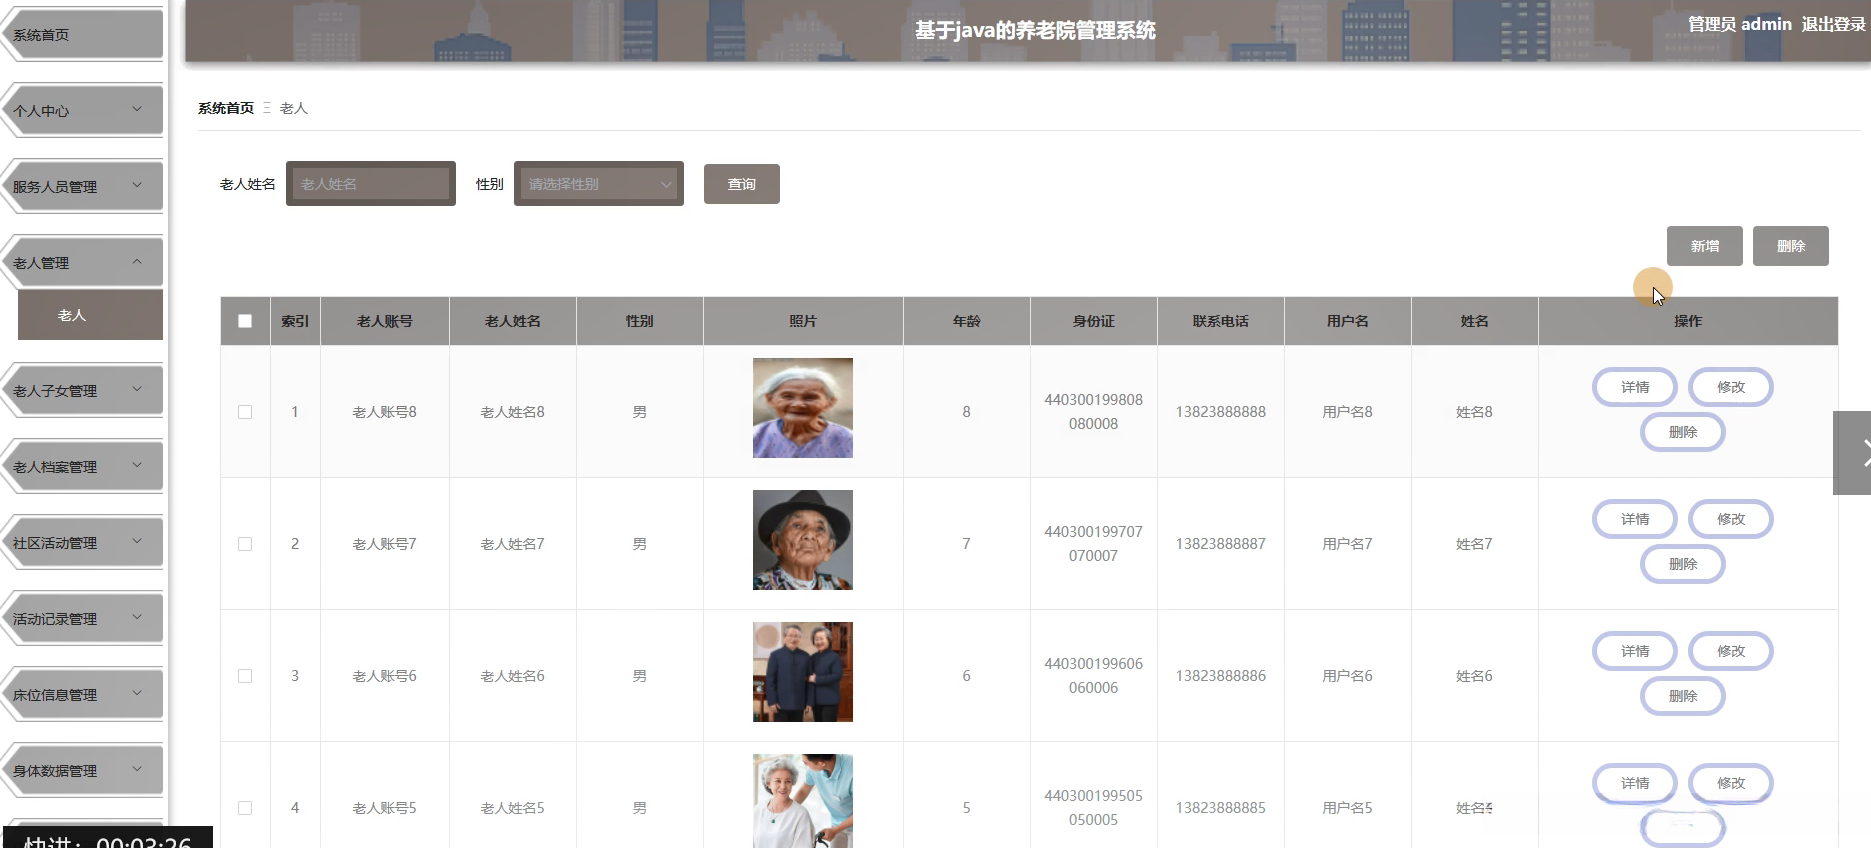Click the 新增 button

1705,246
